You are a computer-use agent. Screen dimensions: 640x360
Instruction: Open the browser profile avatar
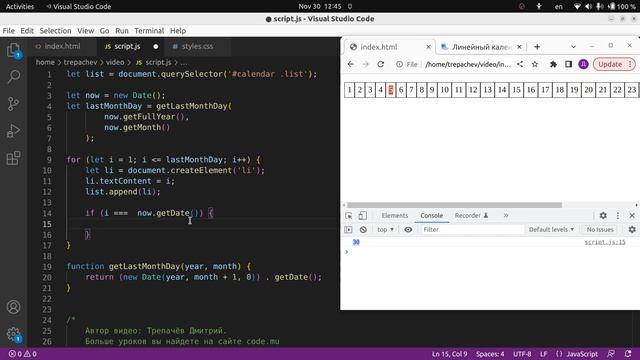(x=583, y=64)
